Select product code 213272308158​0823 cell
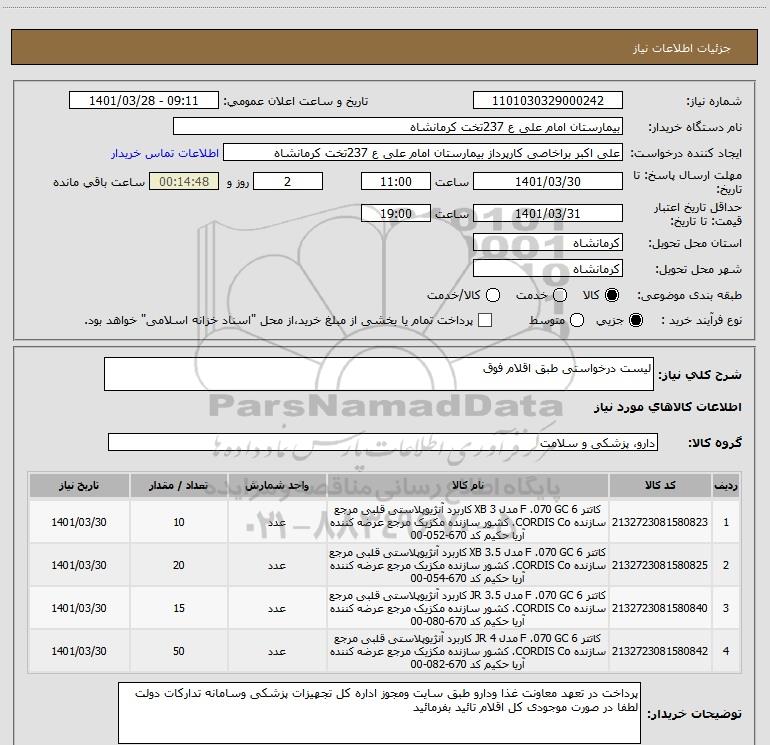This screenshot has height=745, width=770. click(x=660, y=522)
